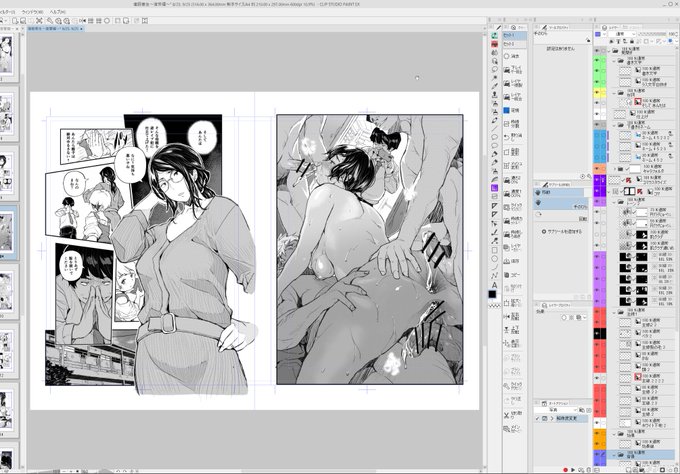Select the speech balloon tool below the magnifier
The image size is (680, 474).
pyautogui.click(x=494, y=69)
